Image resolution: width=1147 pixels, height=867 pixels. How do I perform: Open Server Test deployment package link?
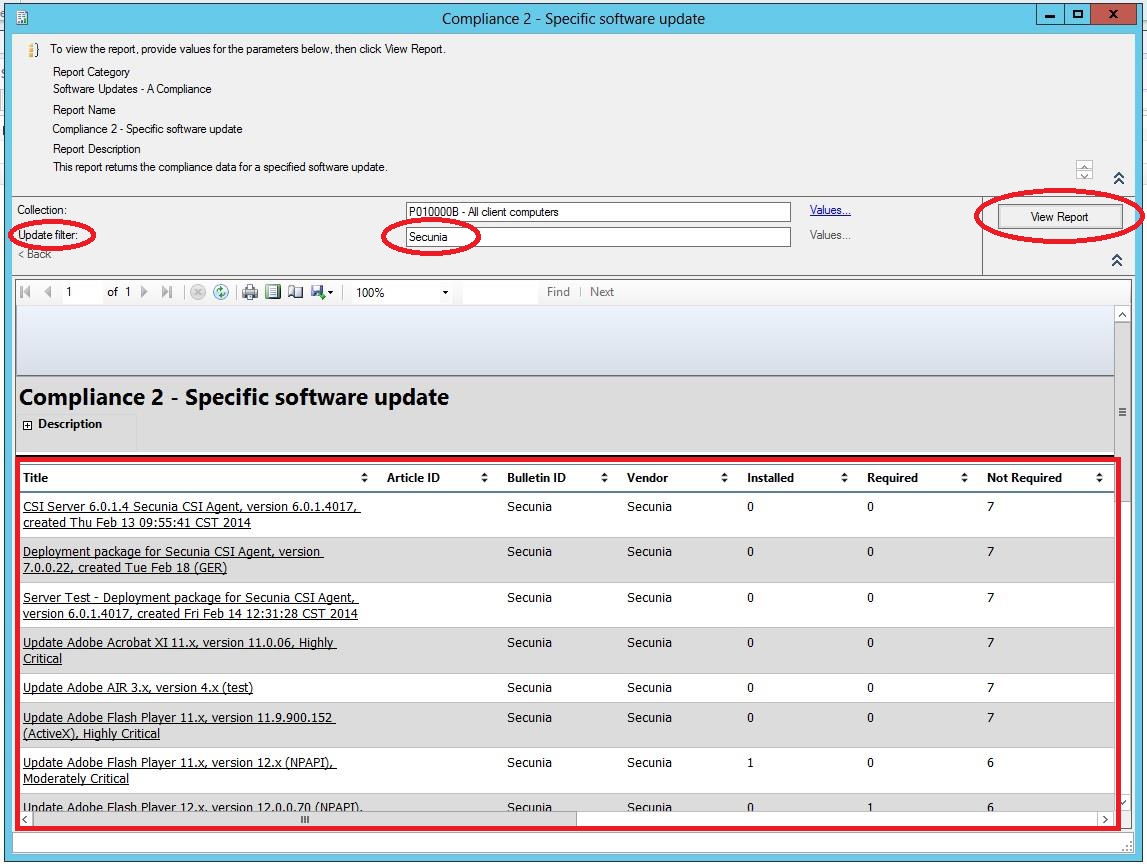click(x=190, y=606)
